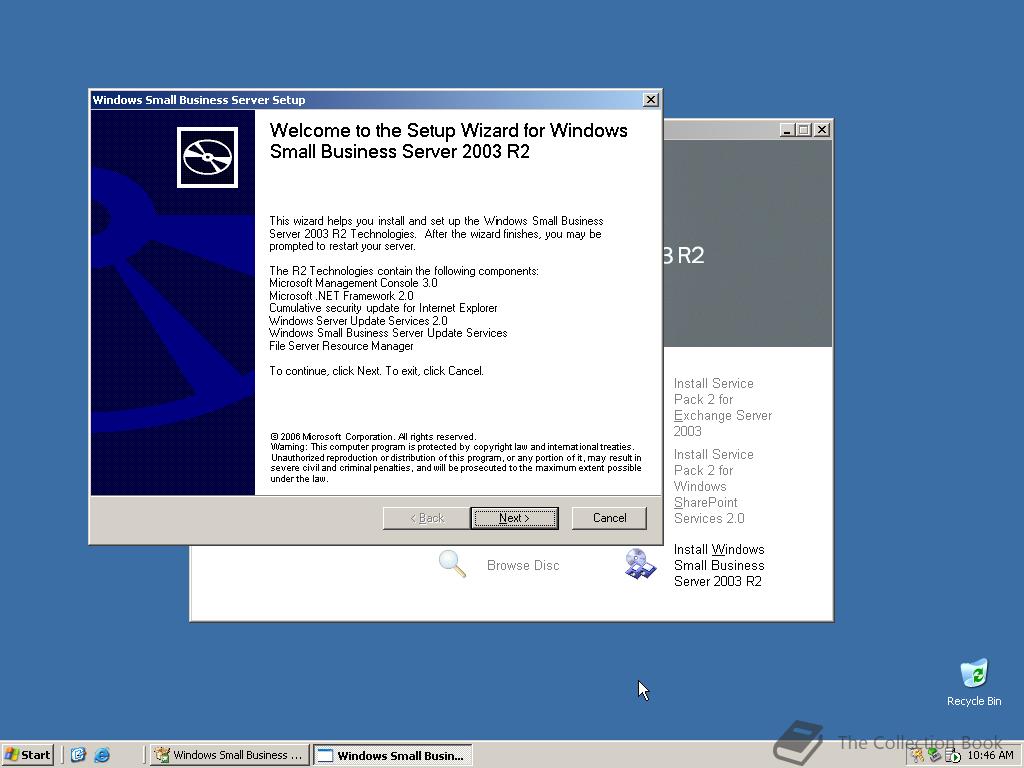This screenshot has width=1024, height=768.
Task: Click the text 'File Server Resource Manager'
Action: pos(341,346)
